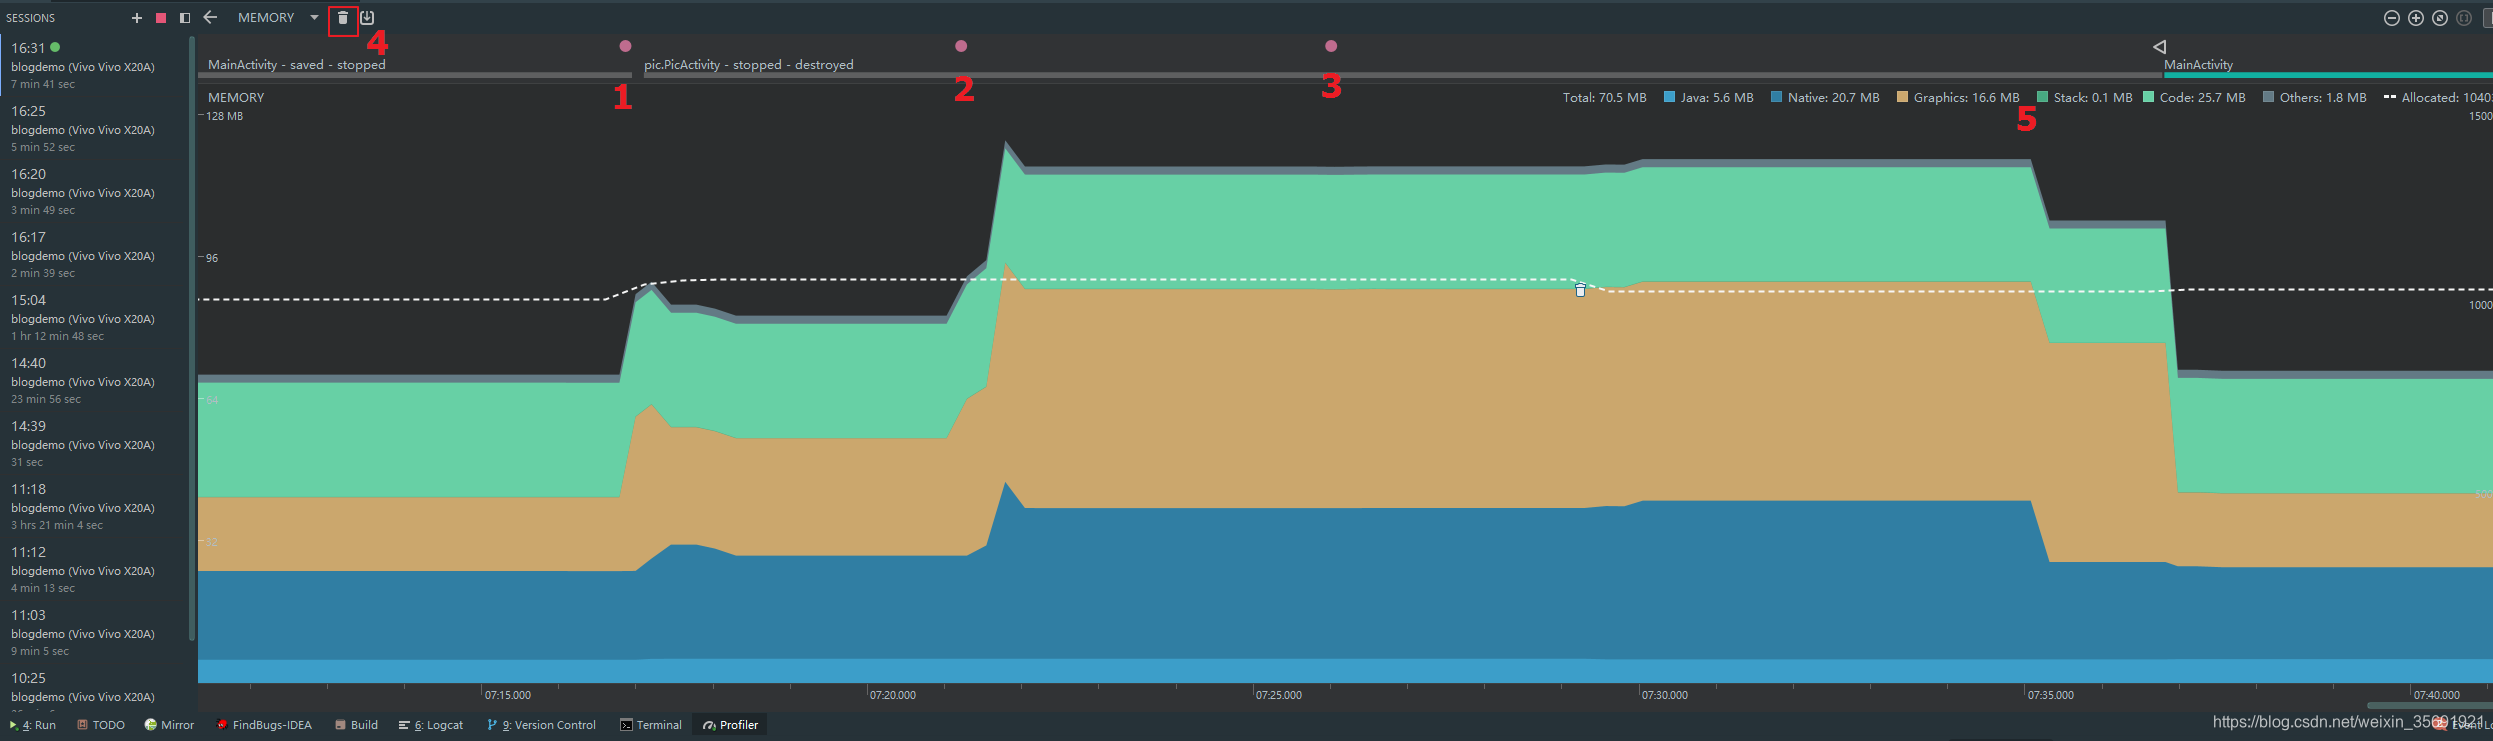Screen dimensions: 2493x741
Task: Open the 11:18 blogdemo session
Action: pos(95,506)
